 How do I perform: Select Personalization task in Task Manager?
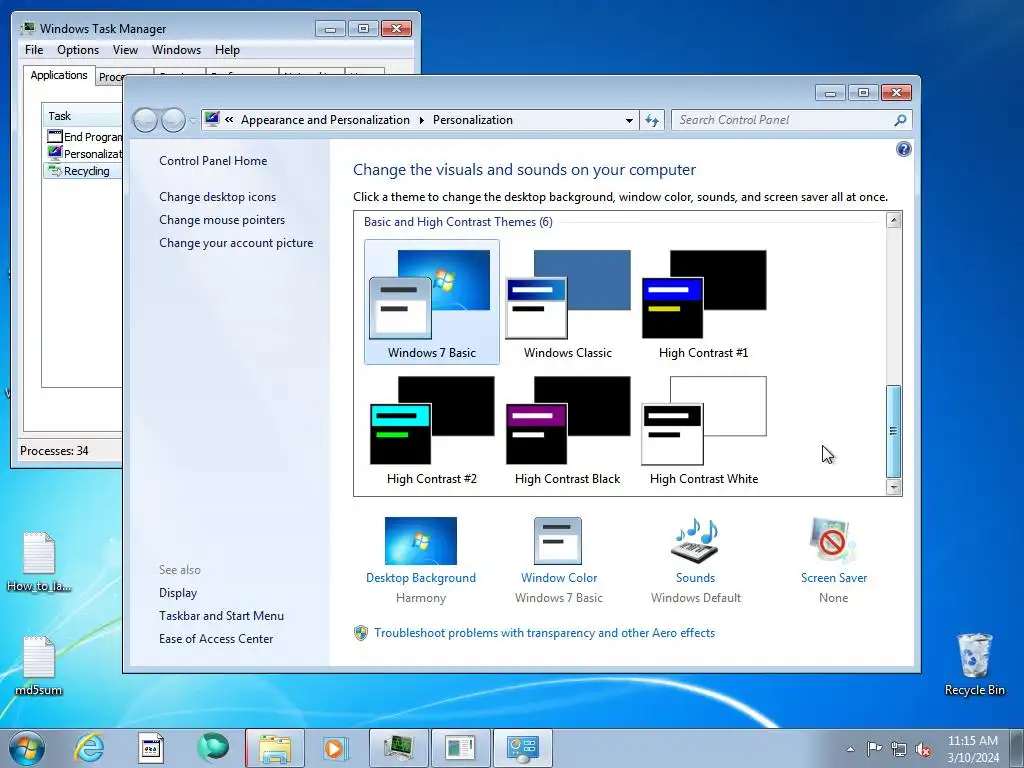click(84, 153)
